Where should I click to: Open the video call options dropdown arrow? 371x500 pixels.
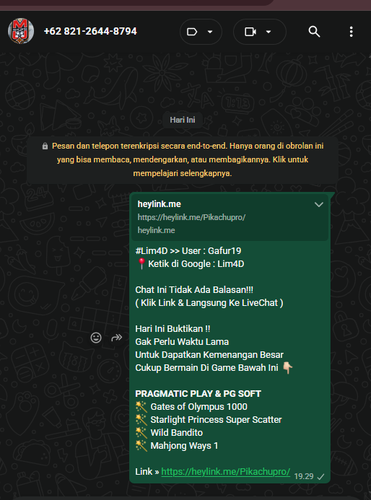coord(268,32)
